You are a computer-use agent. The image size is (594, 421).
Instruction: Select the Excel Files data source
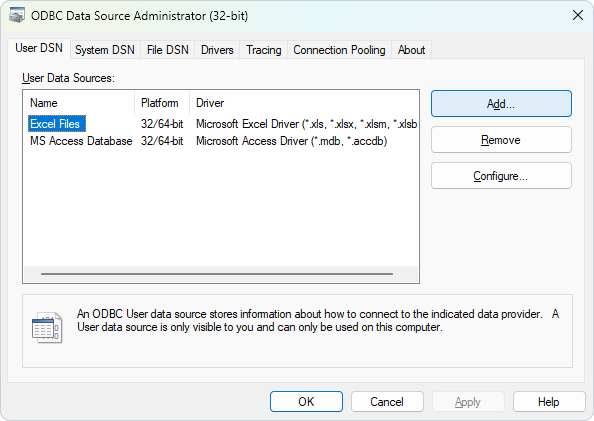click(x=57, y=124)
